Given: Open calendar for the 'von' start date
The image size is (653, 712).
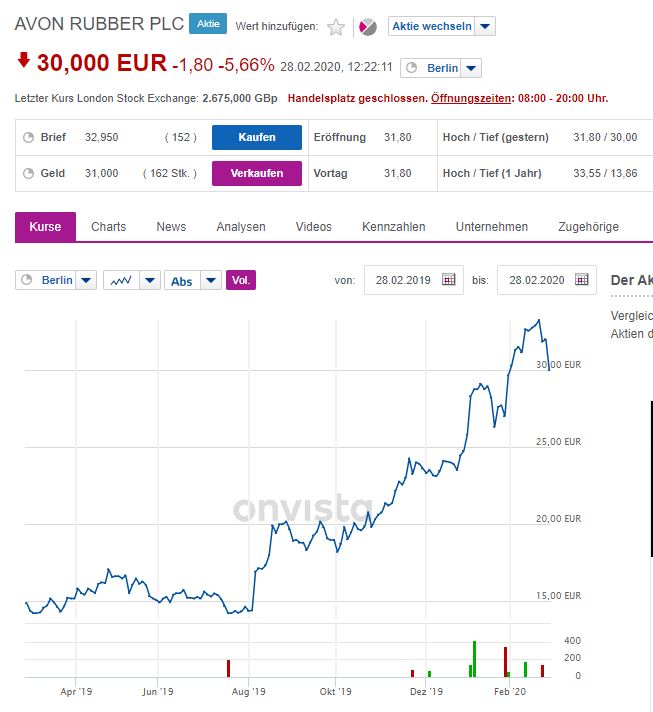Looking at the screenshot, I should point(449,280).
